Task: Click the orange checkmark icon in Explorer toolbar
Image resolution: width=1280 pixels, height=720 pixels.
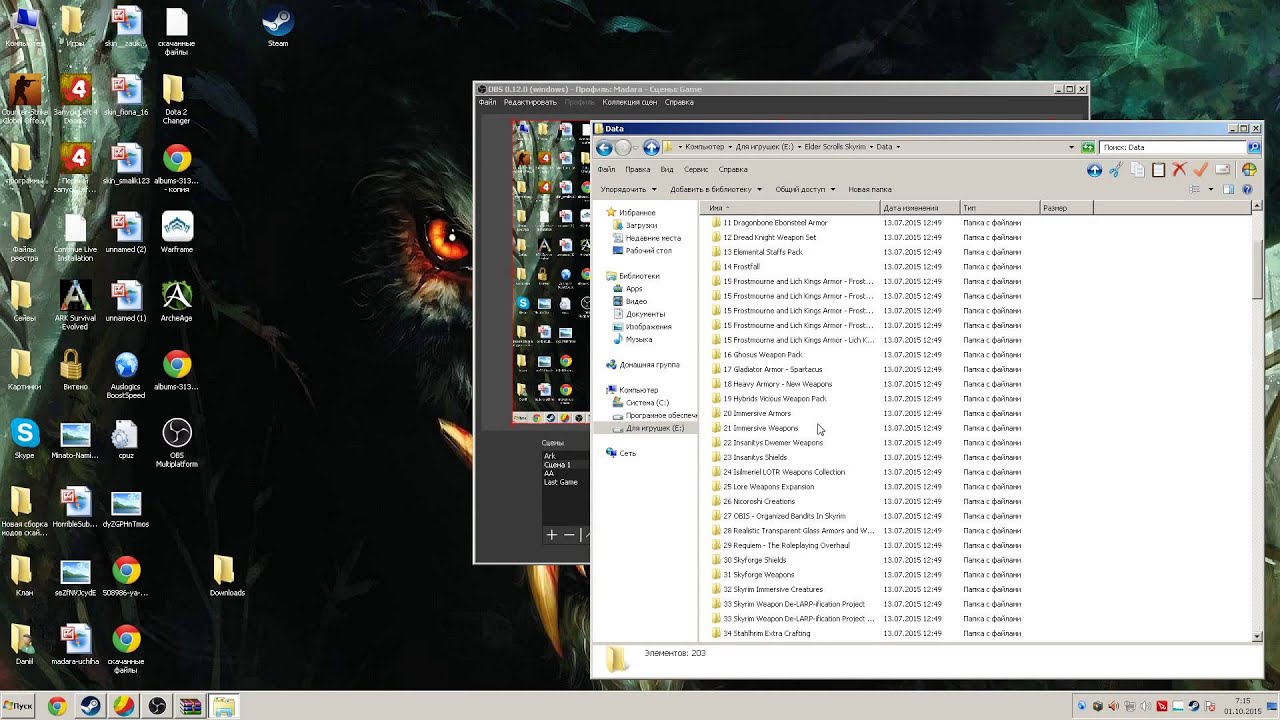Action: (1201, 170)
